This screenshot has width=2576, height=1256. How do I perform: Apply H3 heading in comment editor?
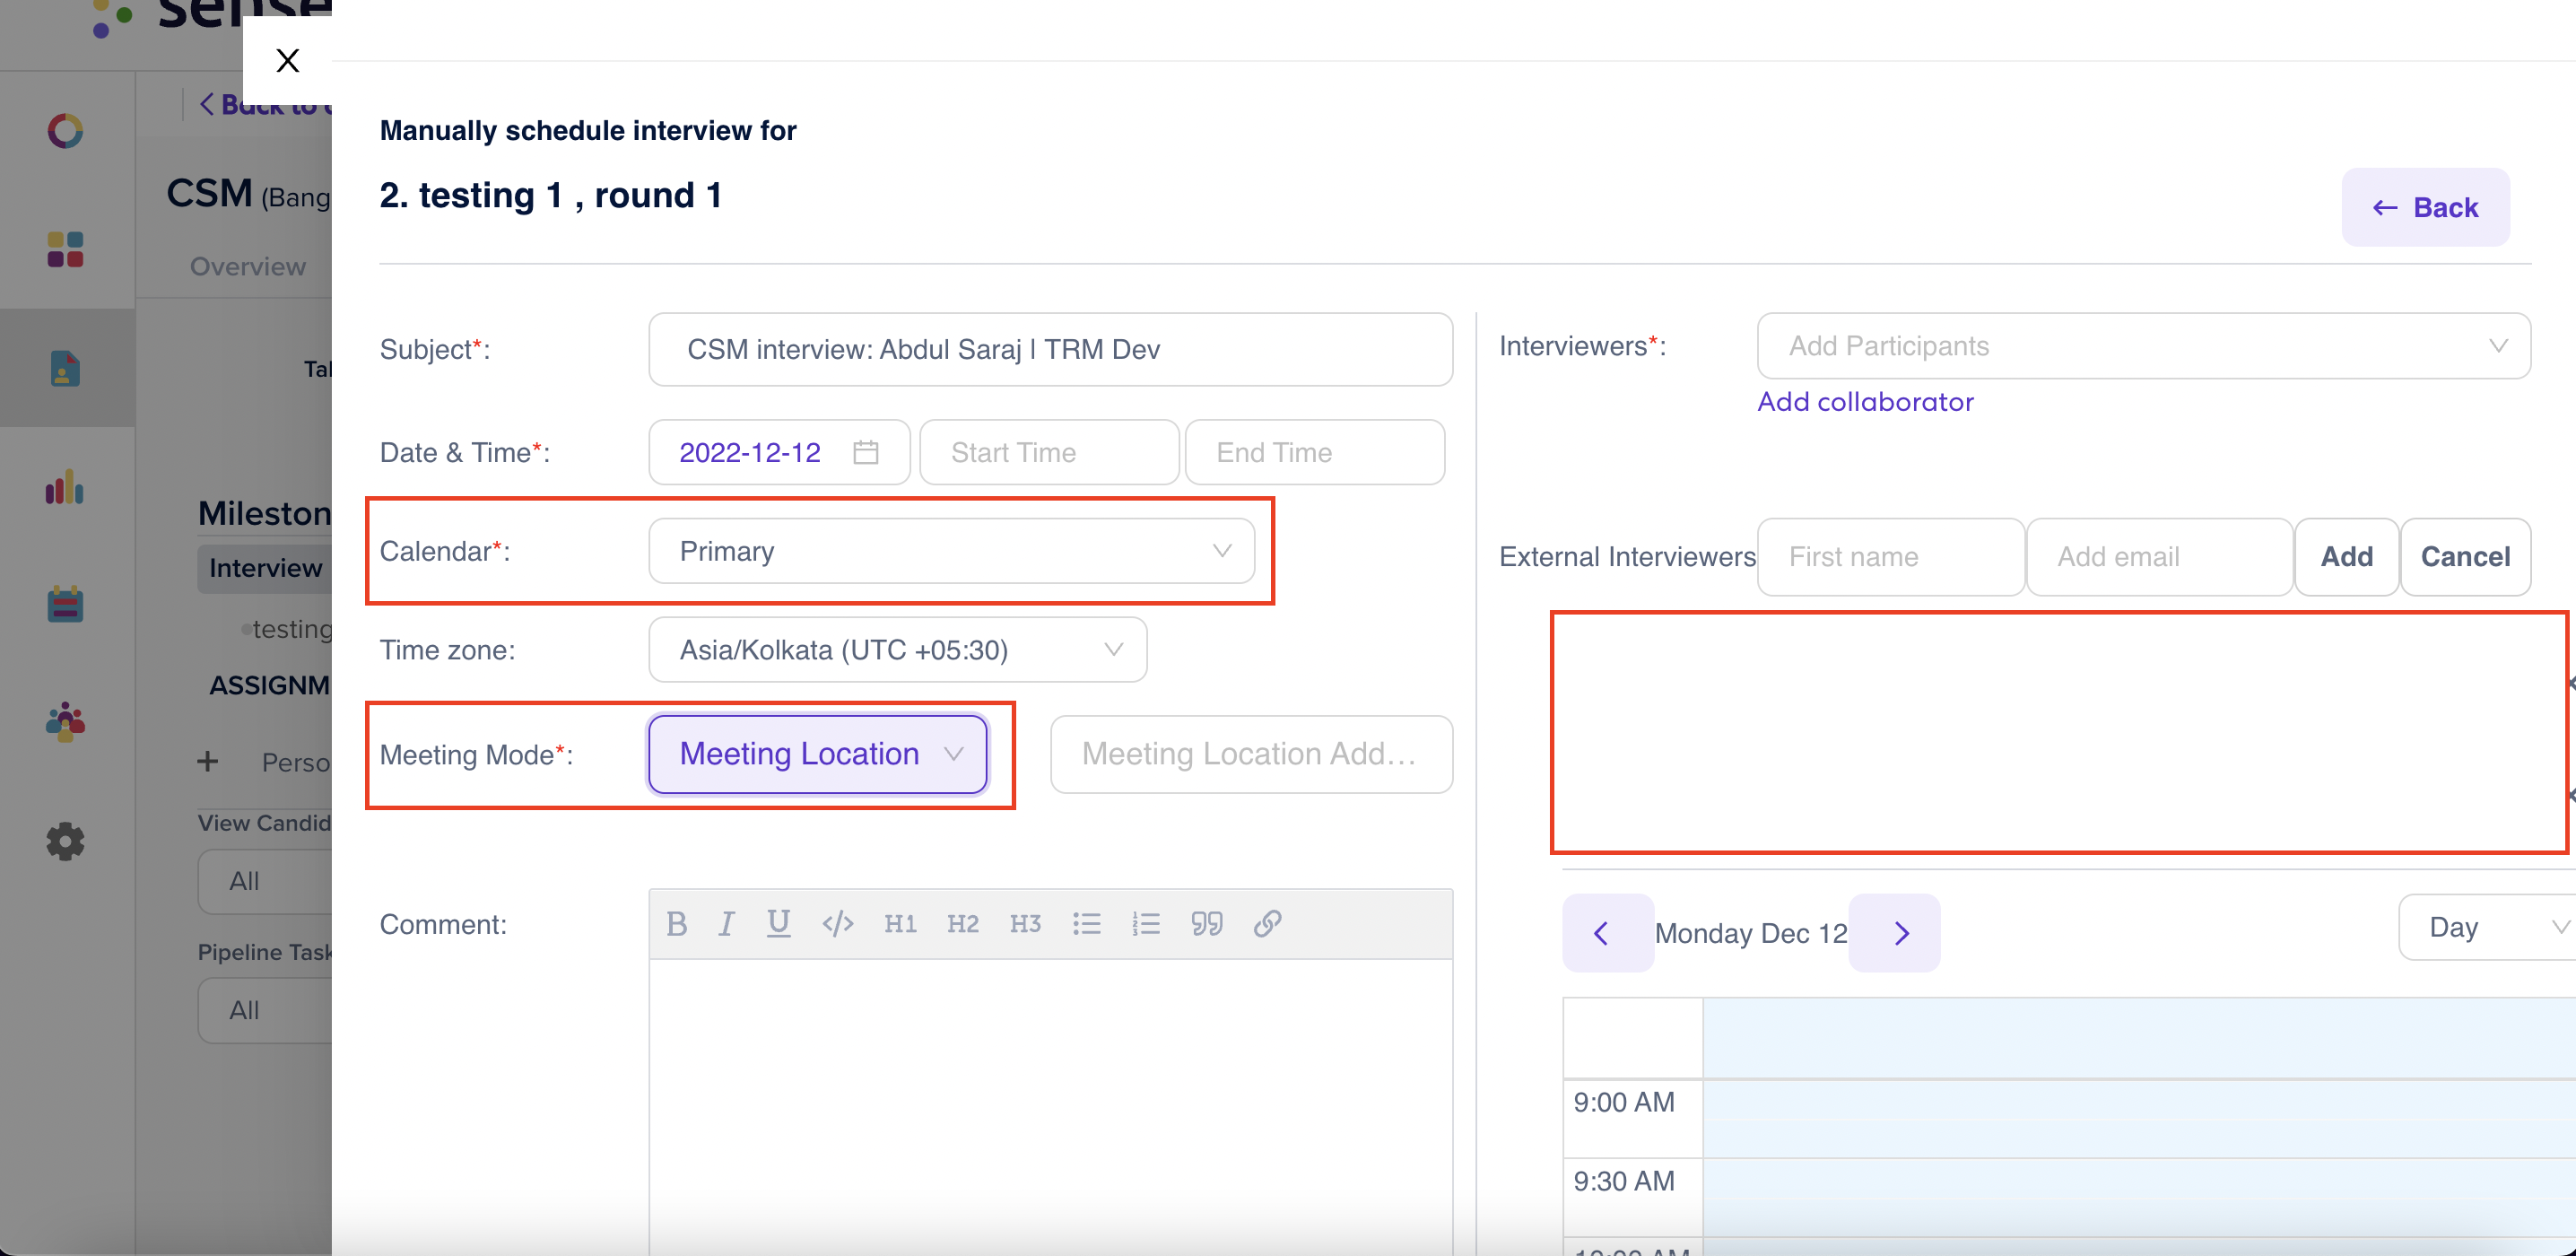tap(1025, 924)
